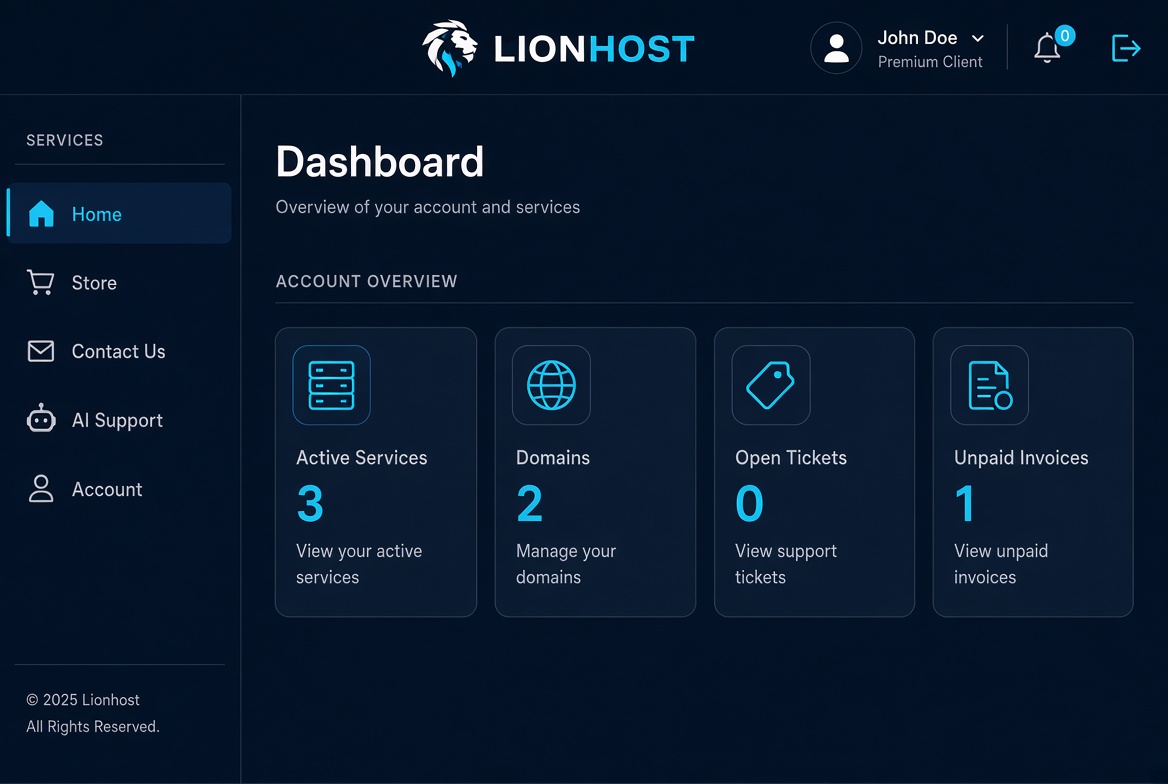Open the notifications bell
This screenshot has height=784, width=1168.
tap(1047, 48)
